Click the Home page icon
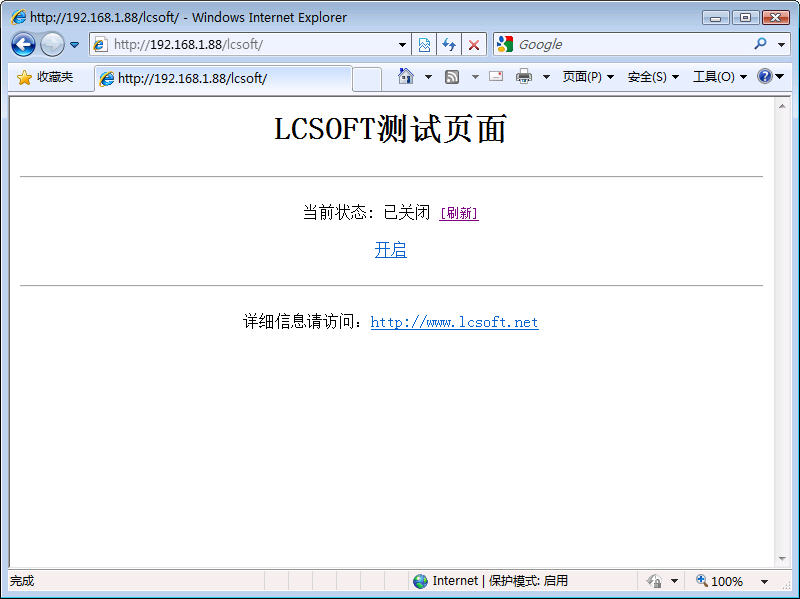This screenshot has height=599, width=800. click(x=405, y=77)
